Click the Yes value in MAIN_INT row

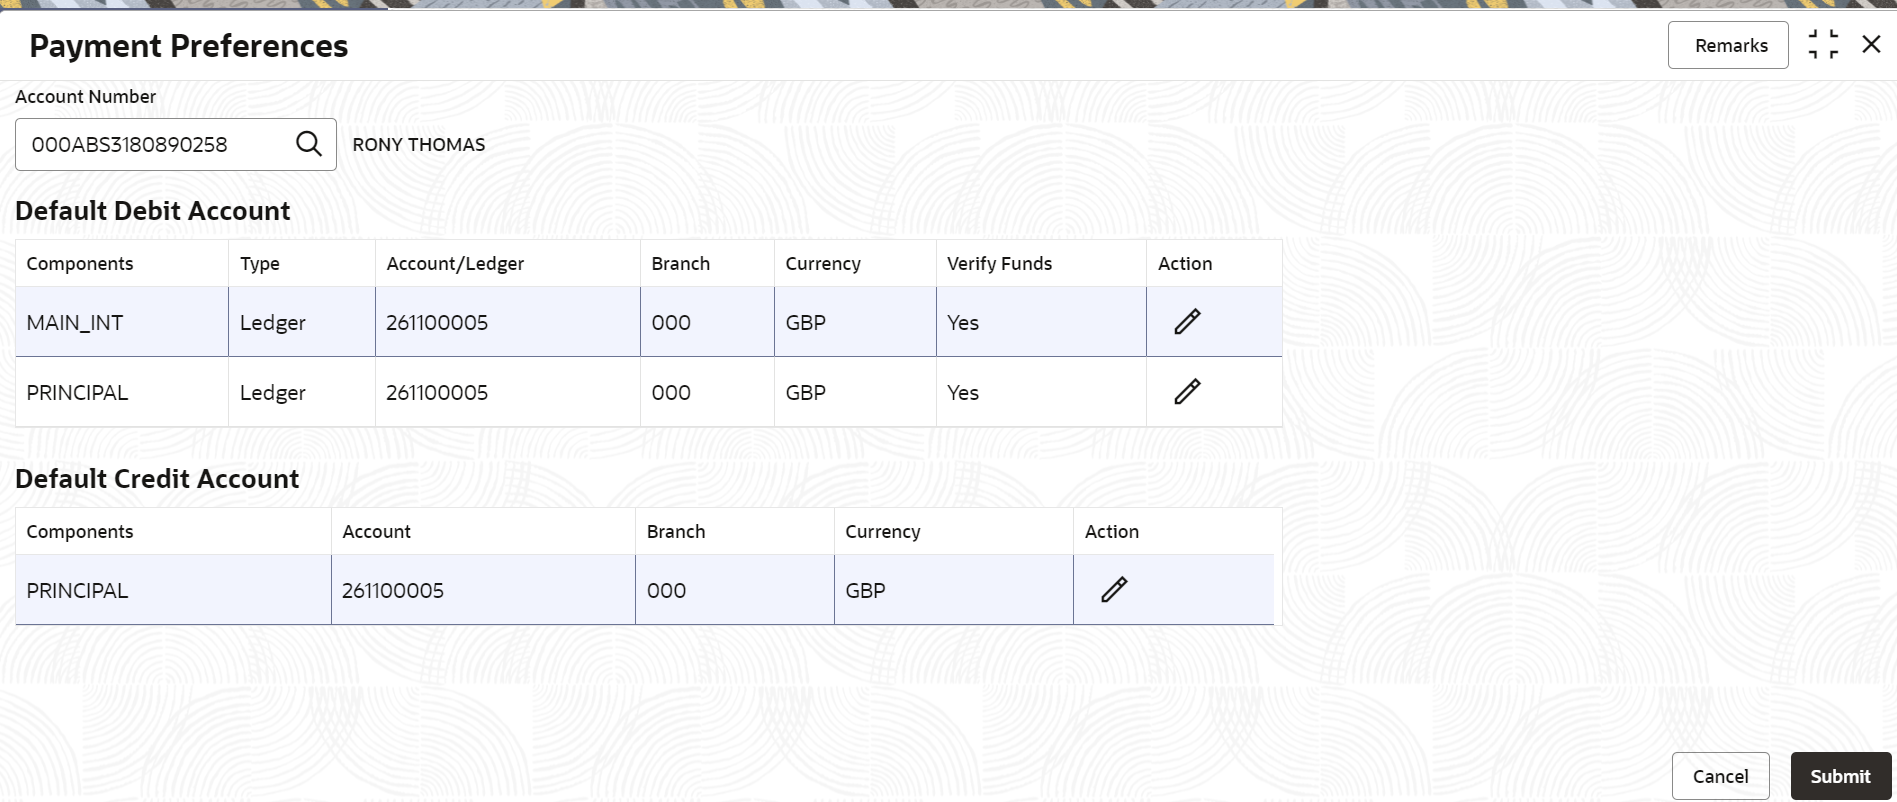click(963, 323)
